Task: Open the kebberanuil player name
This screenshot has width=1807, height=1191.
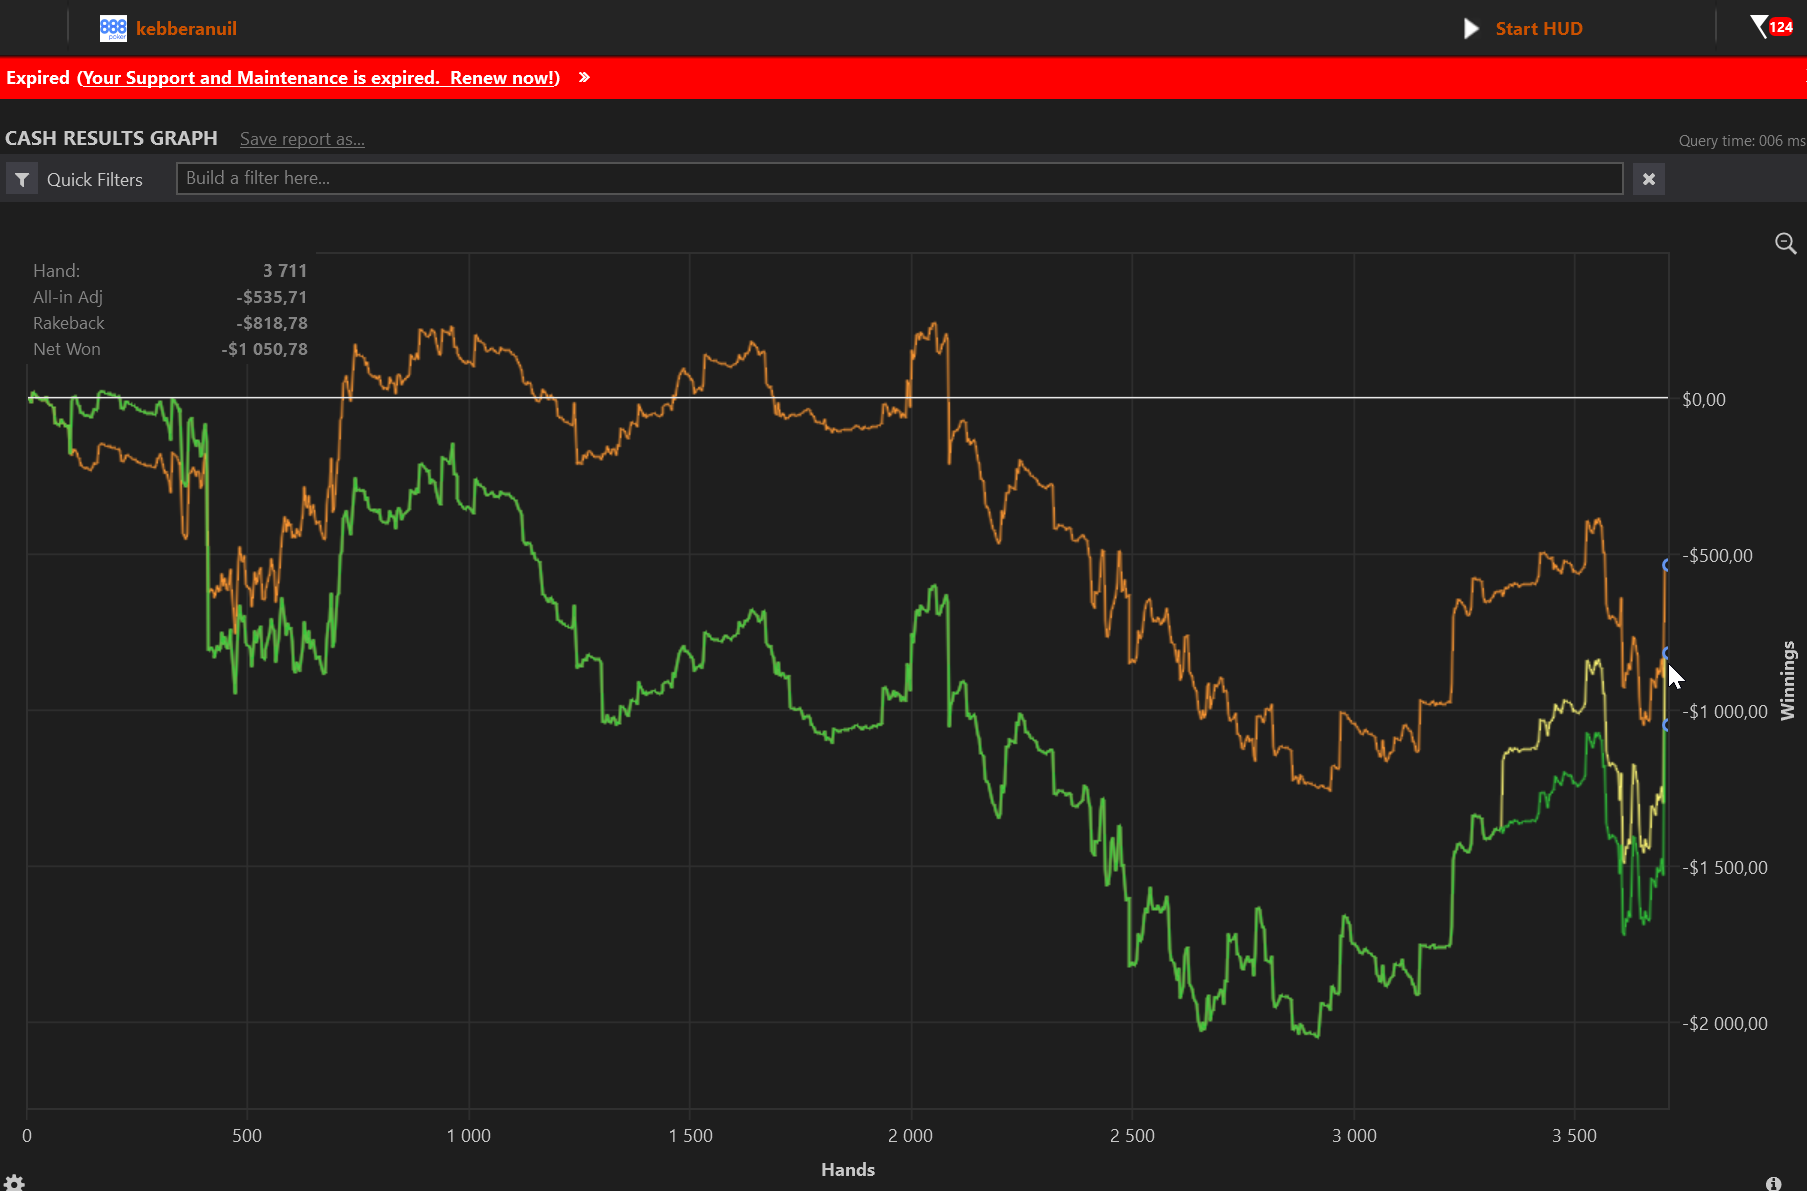Action: tap(186, 28)
